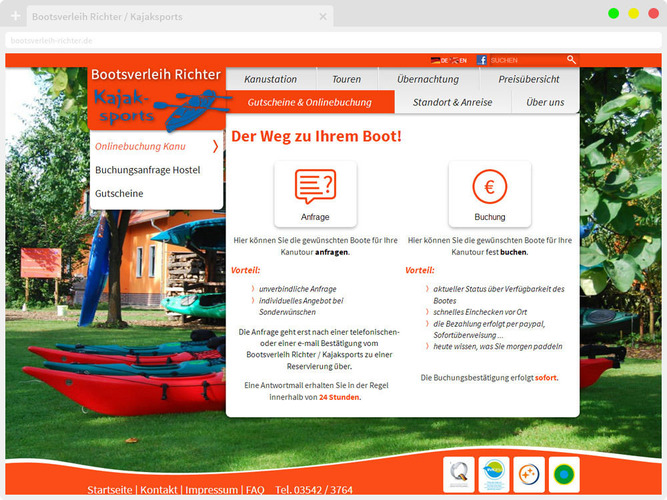Select Standort & Anreise tab

pos(453,102)
